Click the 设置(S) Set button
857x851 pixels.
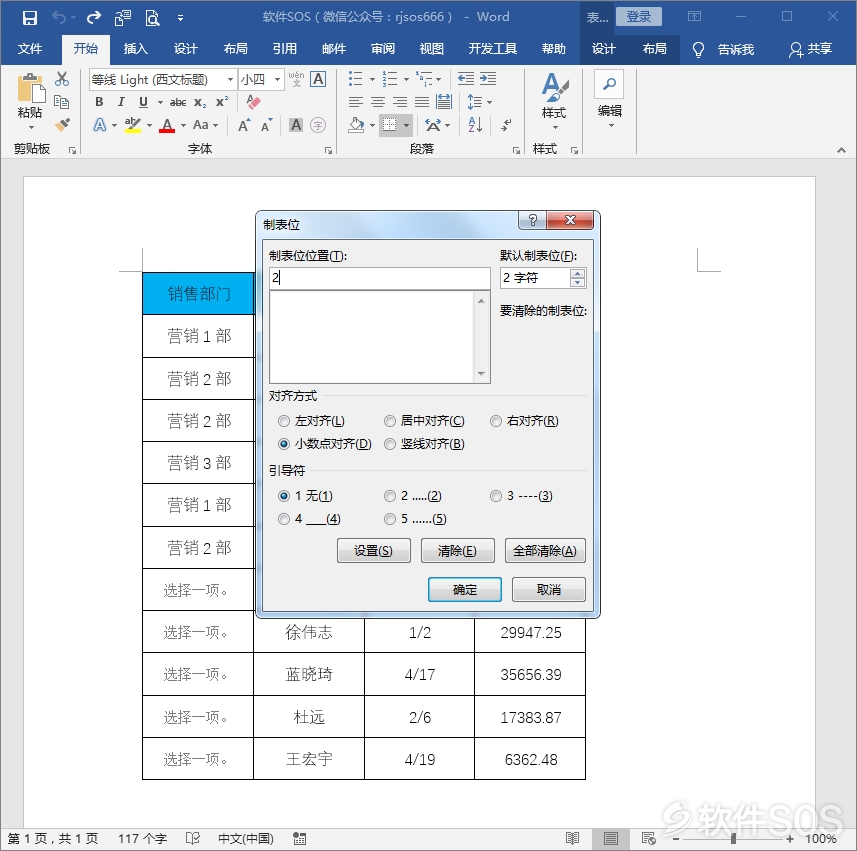373,550
